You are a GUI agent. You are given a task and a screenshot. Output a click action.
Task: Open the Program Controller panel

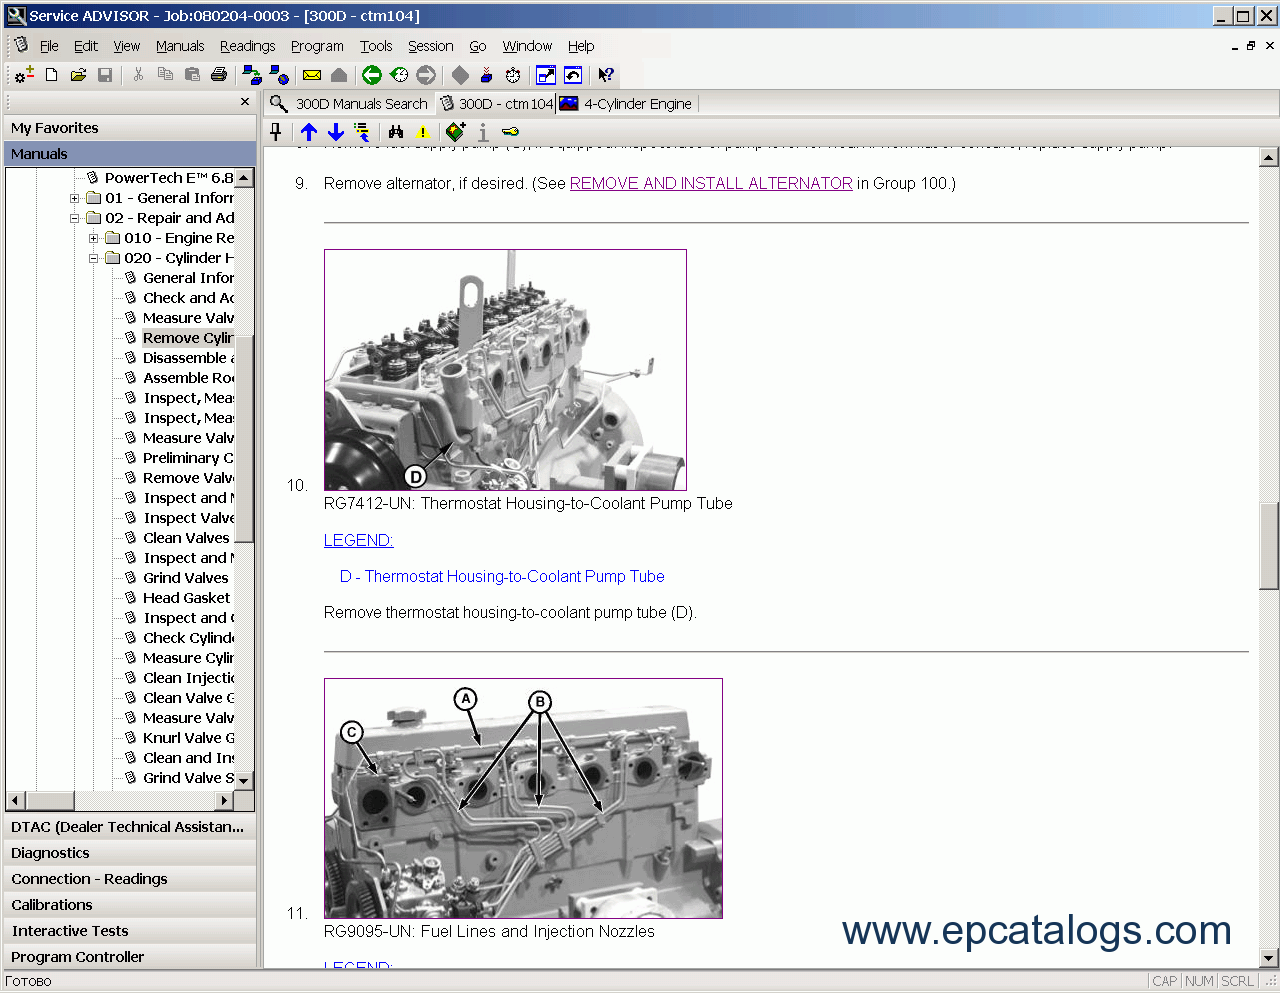tap(130, 957)
